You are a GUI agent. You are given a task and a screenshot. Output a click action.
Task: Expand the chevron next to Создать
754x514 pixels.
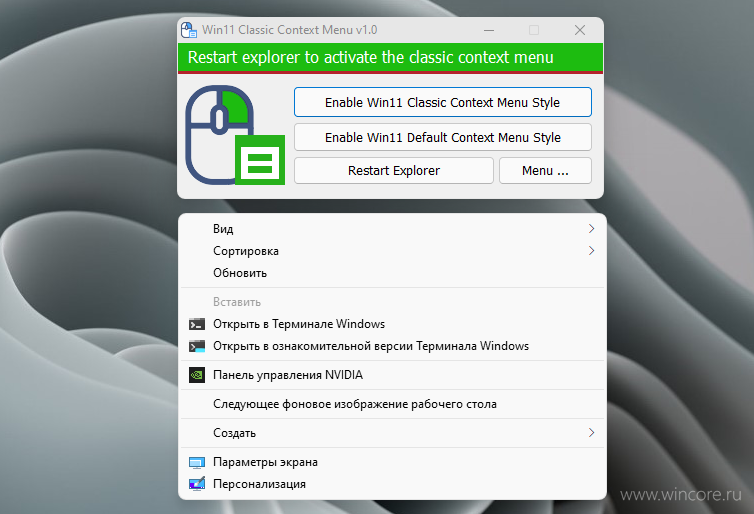click(x=591, y=433)
